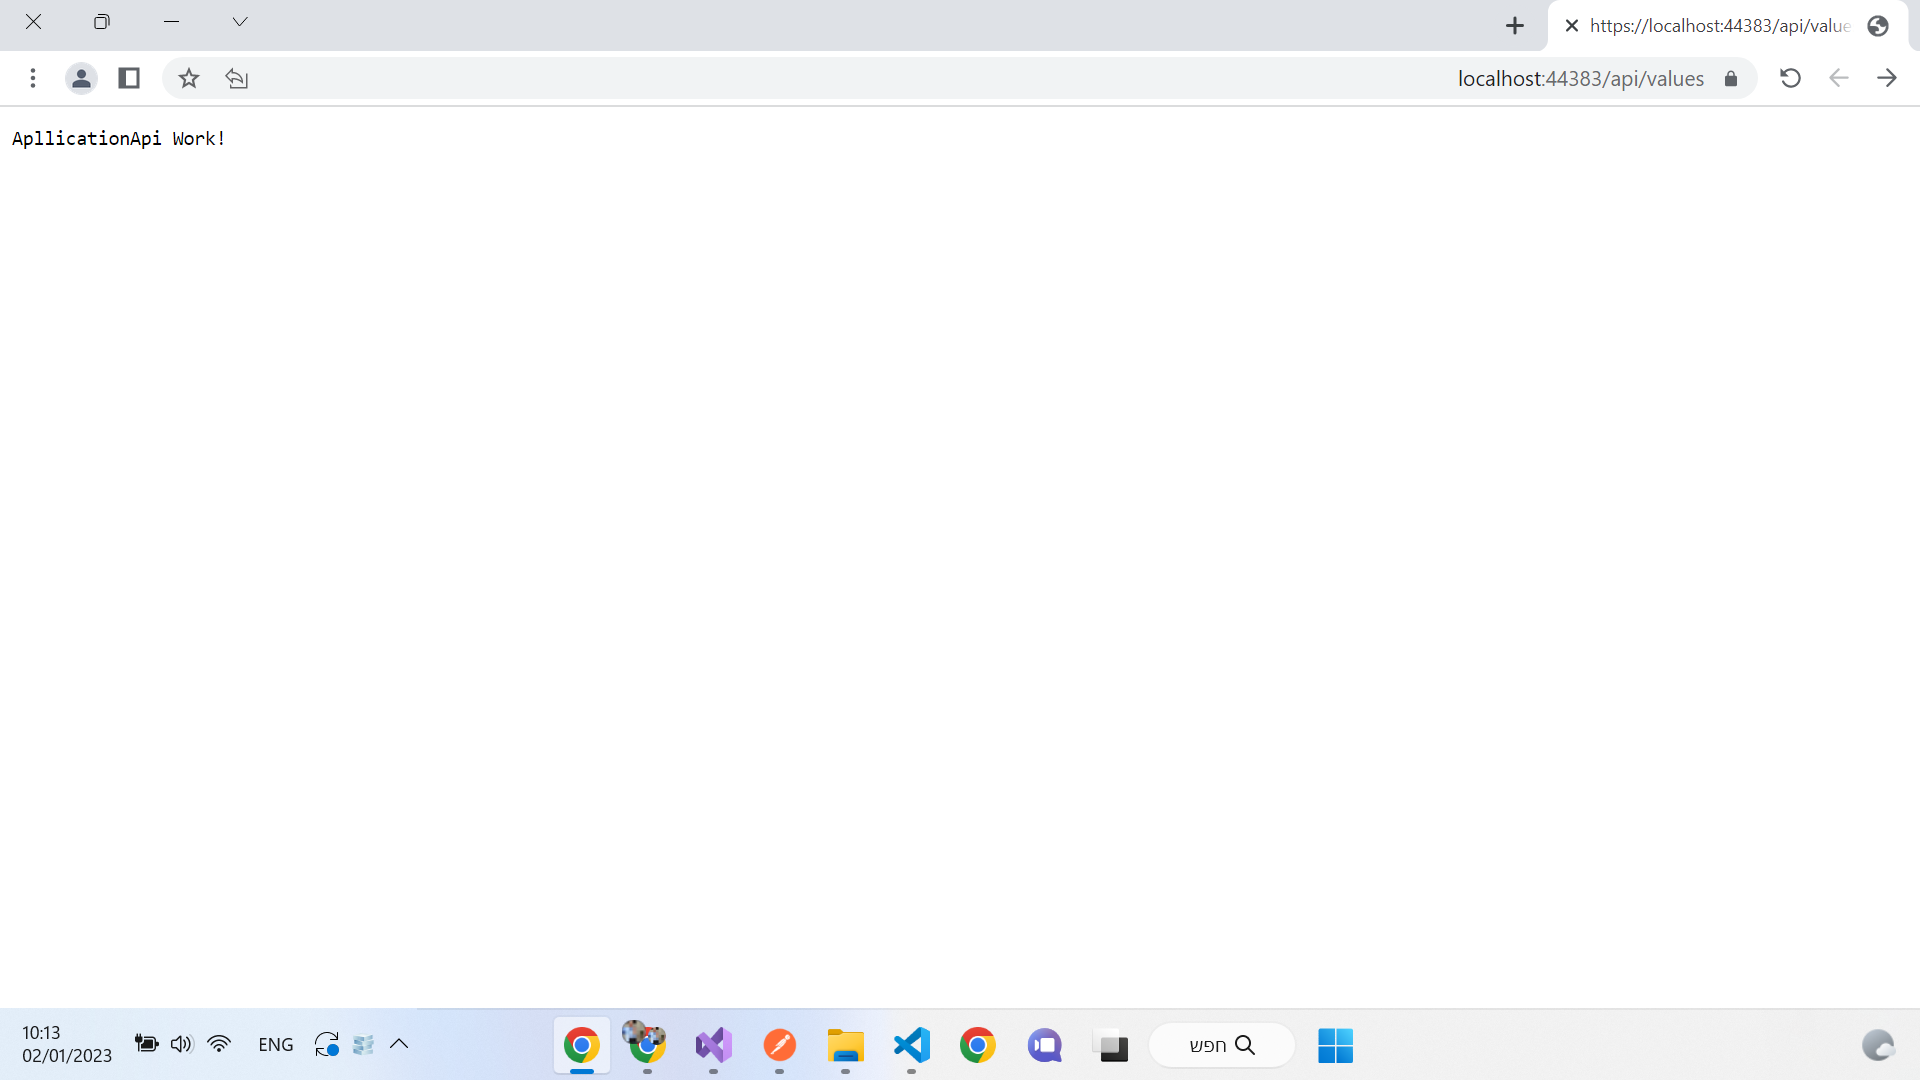Open the side panel icon

click(x=129, y=78)
